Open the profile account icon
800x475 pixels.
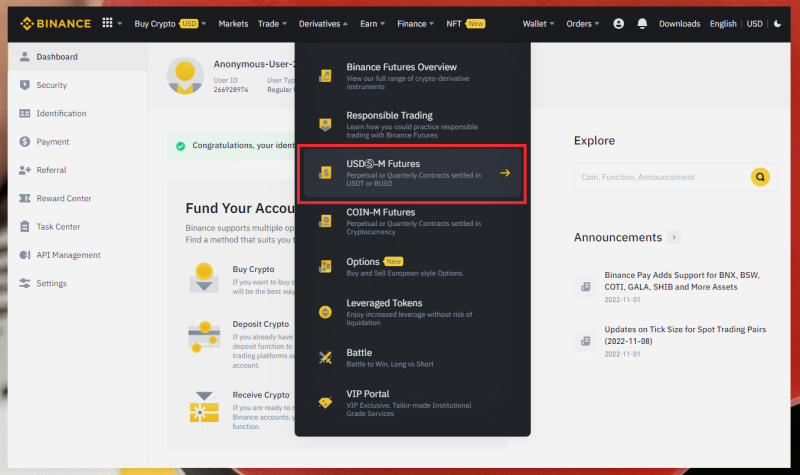click(x=618, y=23)
